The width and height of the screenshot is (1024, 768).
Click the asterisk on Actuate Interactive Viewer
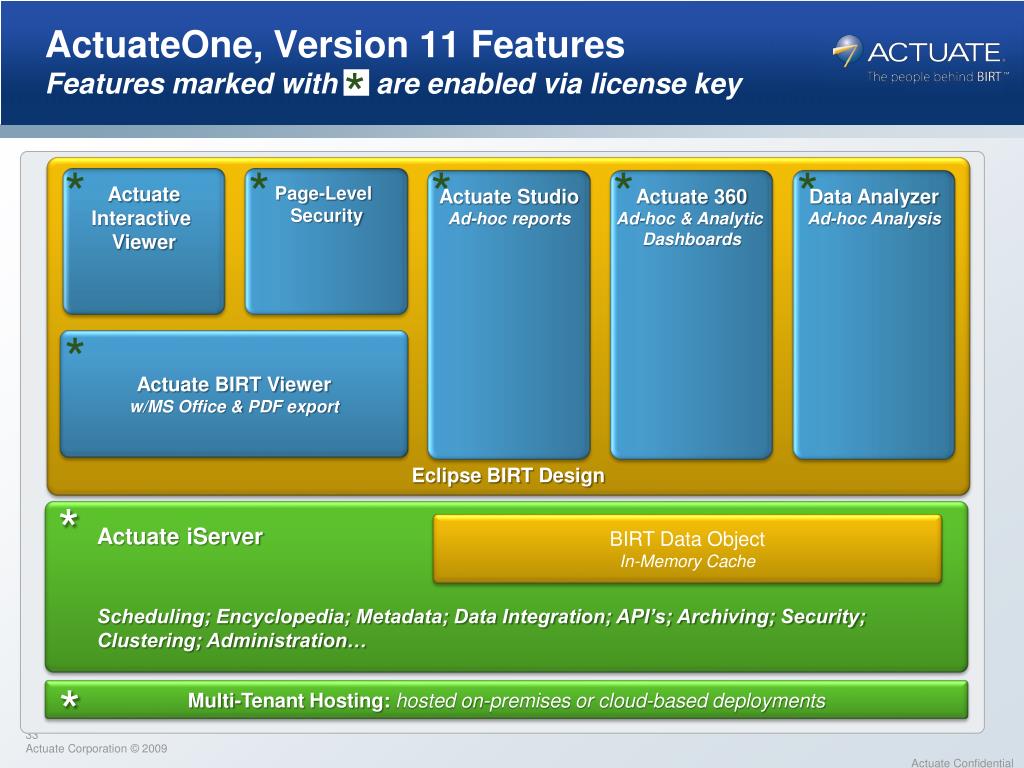pyautogui.click(x=75, y=182)
